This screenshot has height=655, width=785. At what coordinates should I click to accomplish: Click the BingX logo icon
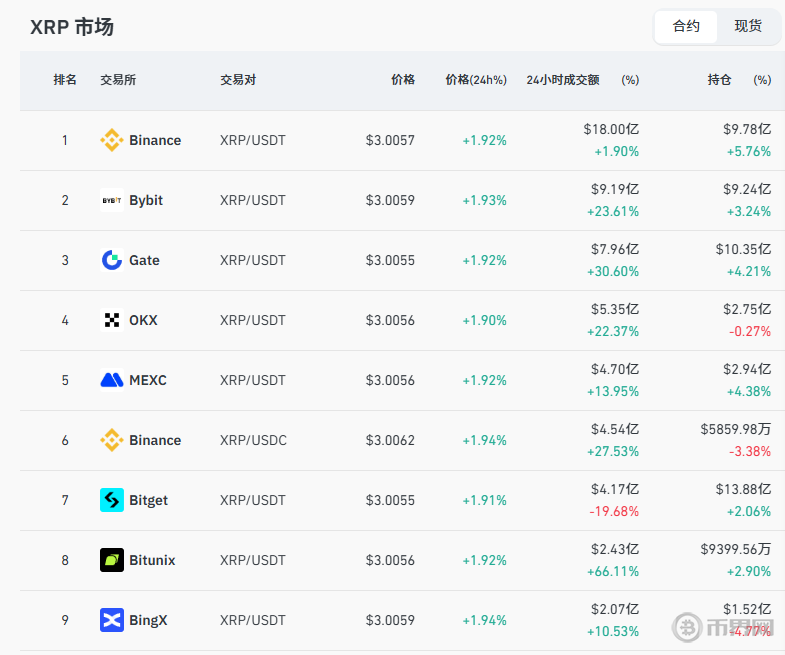(x=112, y=620)
